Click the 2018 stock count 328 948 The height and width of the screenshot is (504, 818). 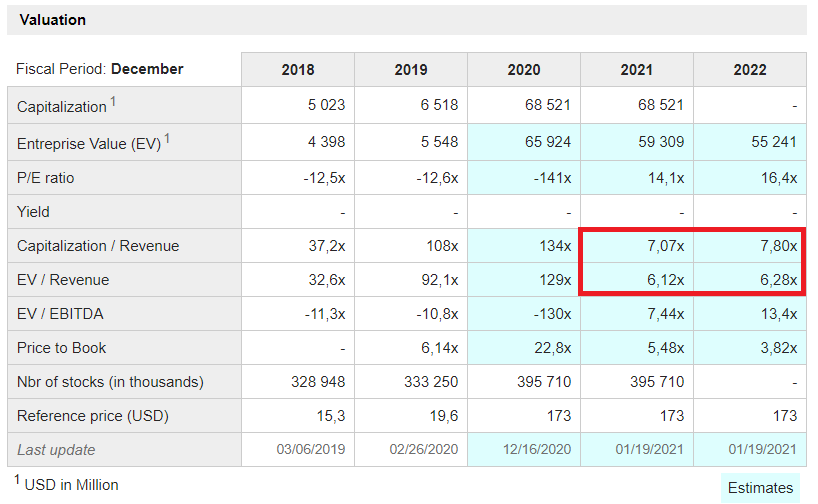(x=318, y=382)
